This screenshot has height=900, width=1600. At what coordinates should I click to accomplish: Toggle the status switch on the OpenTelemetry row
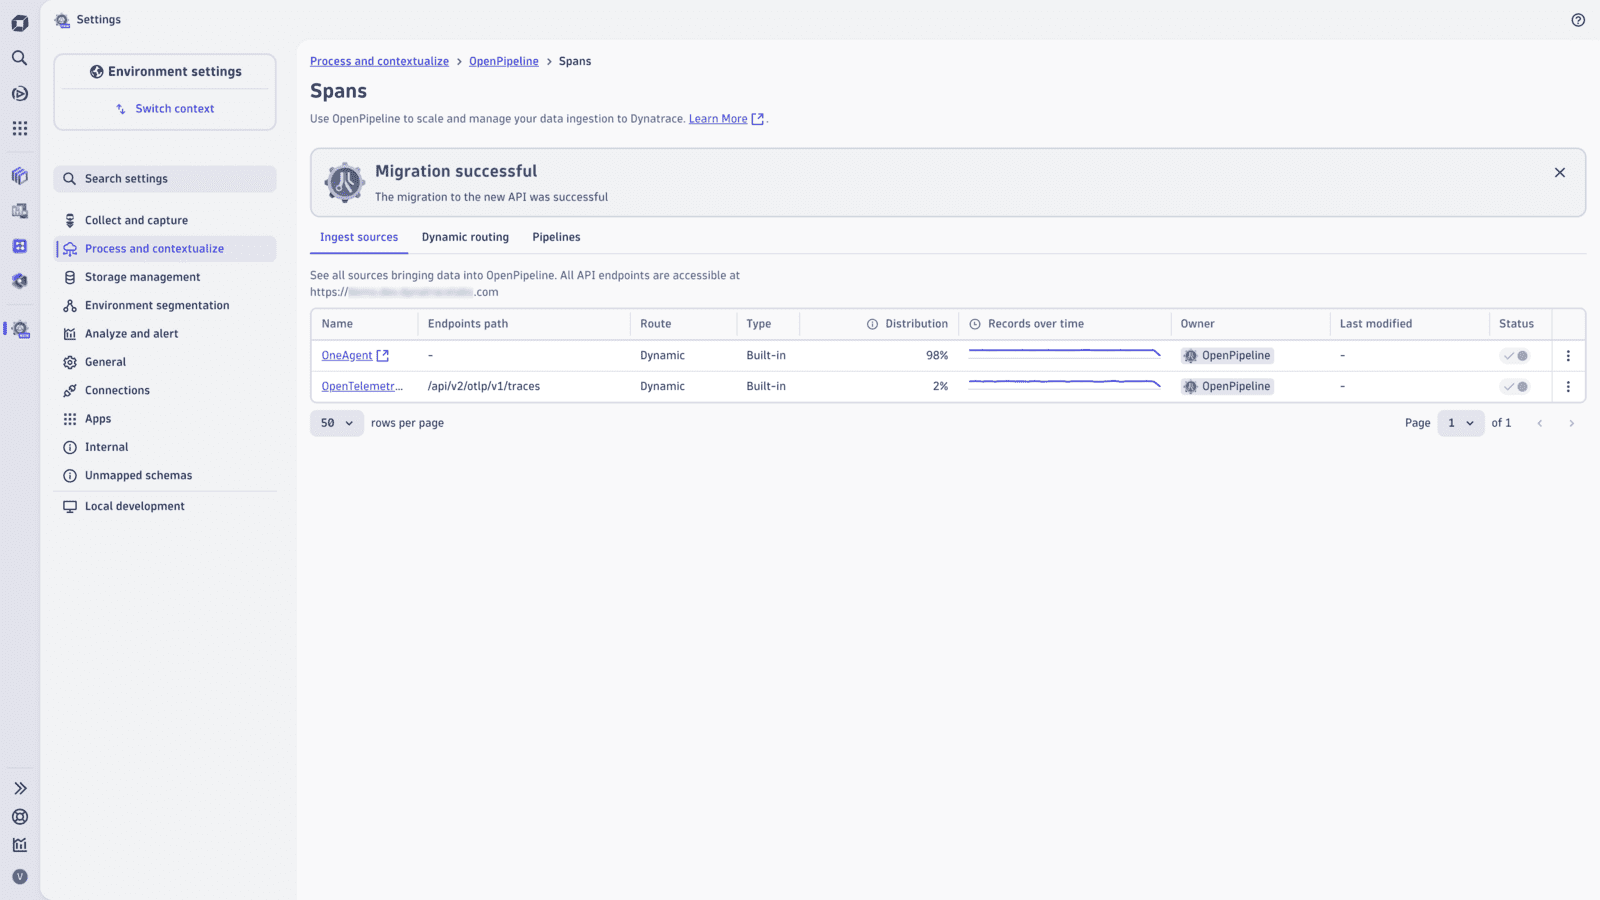click(x=1515, y=386)
